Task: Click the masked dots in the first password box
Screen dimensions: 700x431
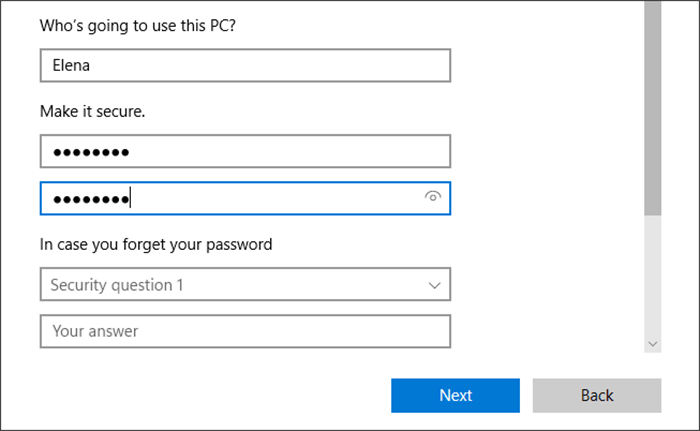Action: [x=91, y=153]
